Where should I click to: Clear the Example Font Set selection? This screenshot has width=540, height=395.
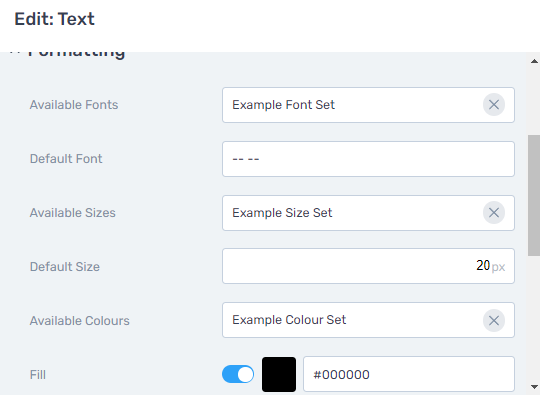[494, 105]
